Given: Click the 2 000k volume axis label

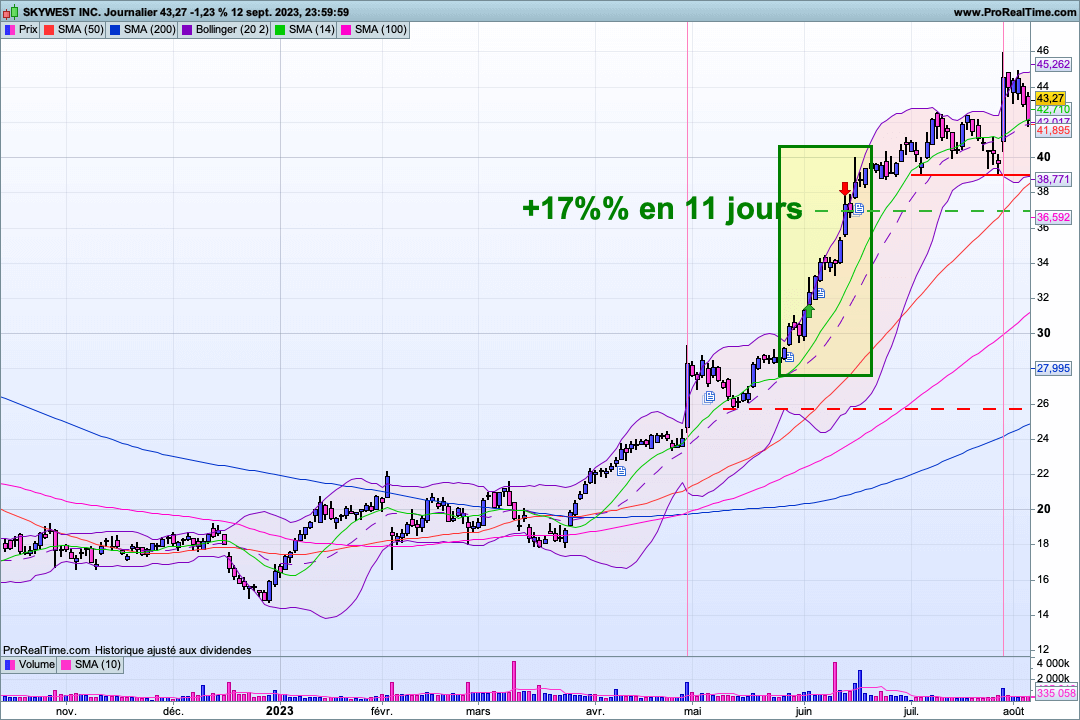Looking at the screenshot, I should tap(1053, 678).
